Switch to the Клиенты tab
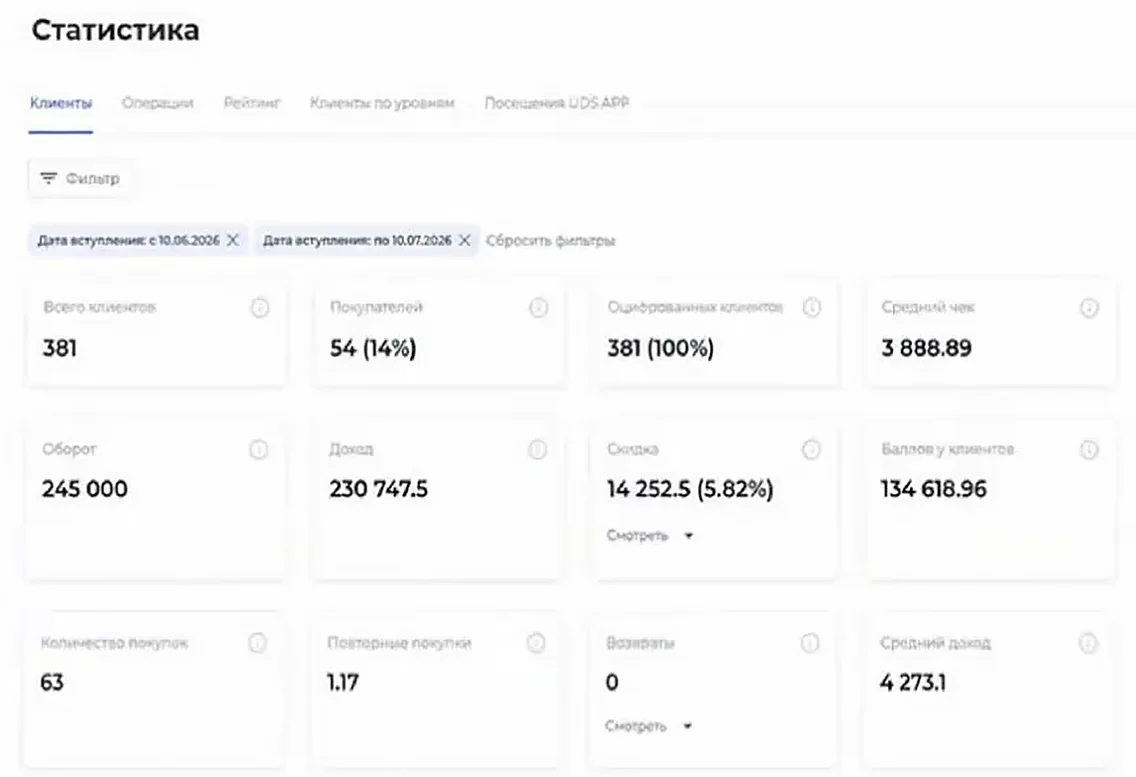Viewport: 1136px width, 777px height. tap(61, 103)
